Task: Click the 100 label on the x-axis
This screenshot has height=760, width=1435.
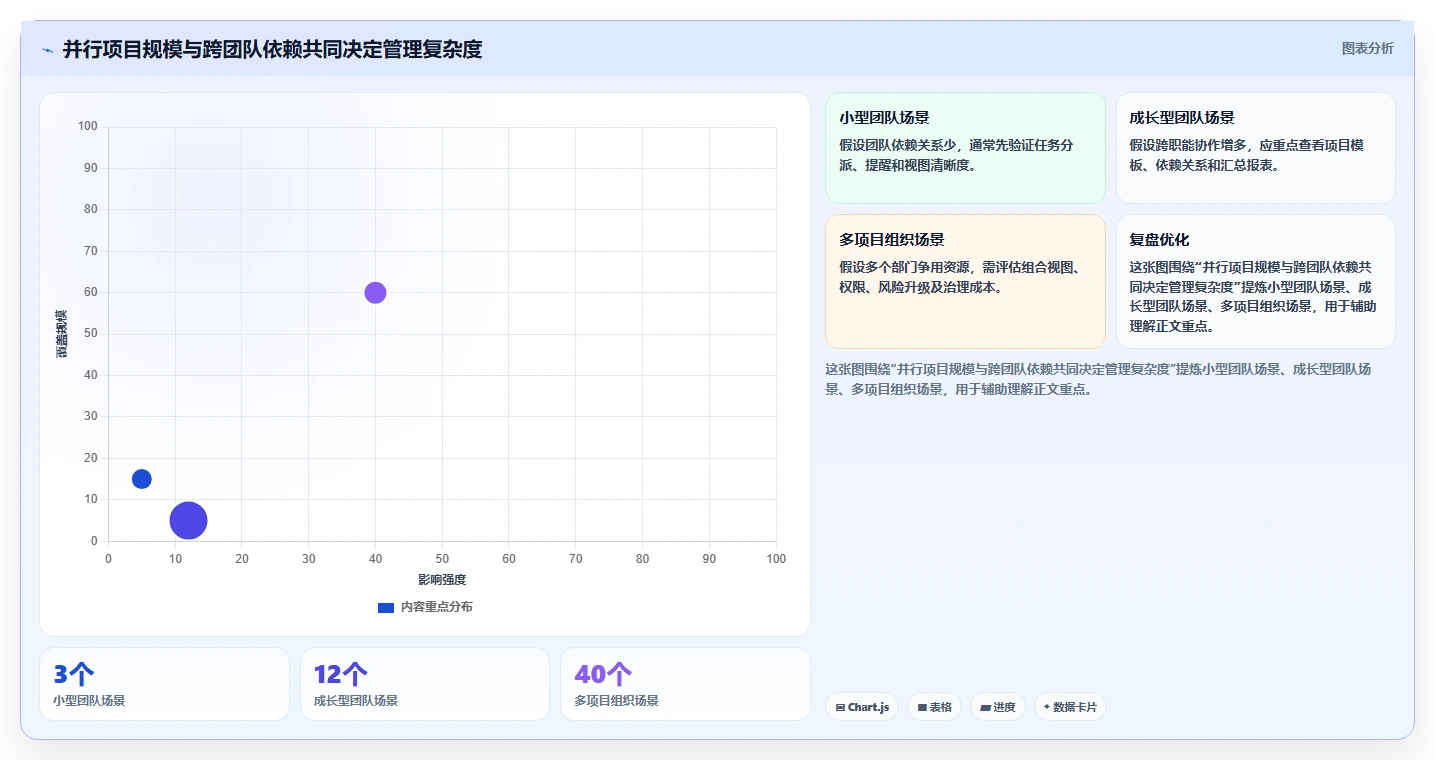Action: (776, 559)
